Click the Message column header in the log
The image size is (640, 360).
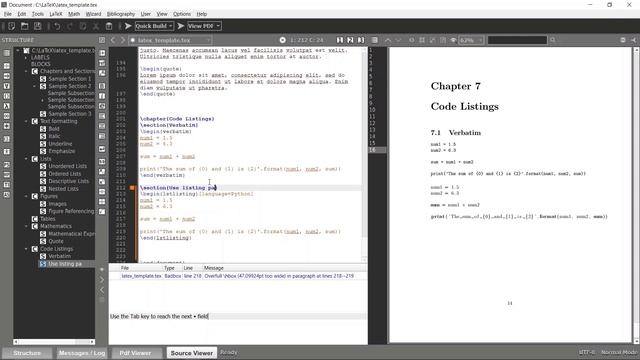click(213, 268)
